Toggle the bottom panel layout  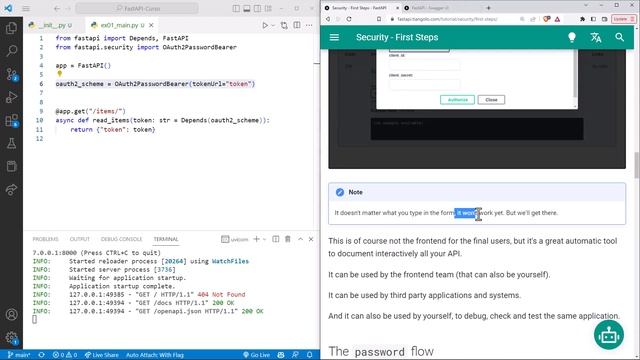coord(247,8)
